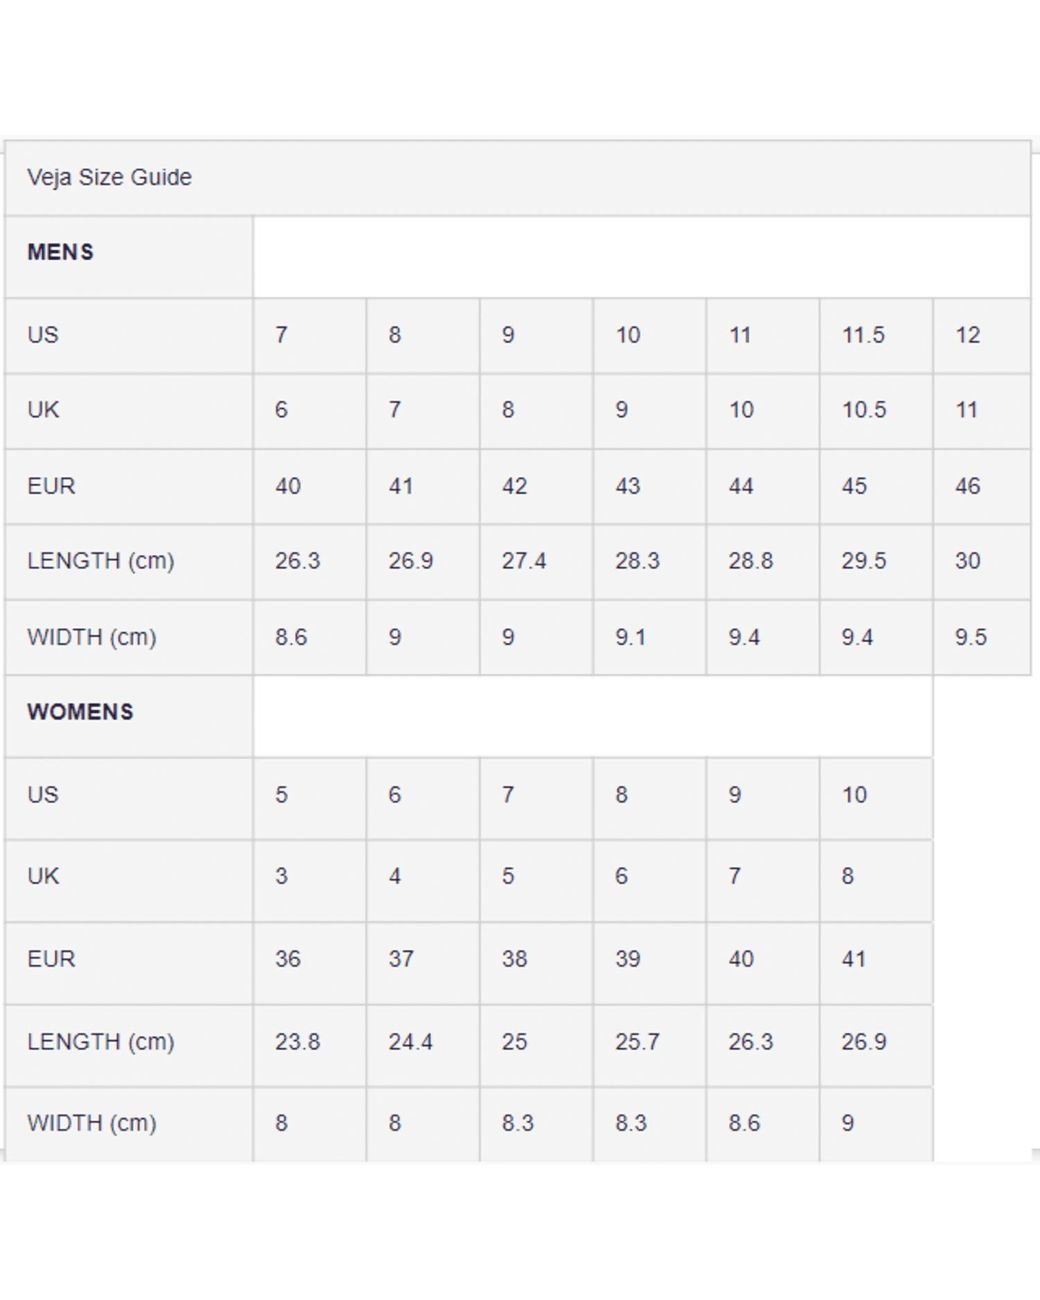Image resolution: width=1040 pixels, height=1300 pixels.
Task: Click the Veja Size Guide title
Action: [109, 177]
